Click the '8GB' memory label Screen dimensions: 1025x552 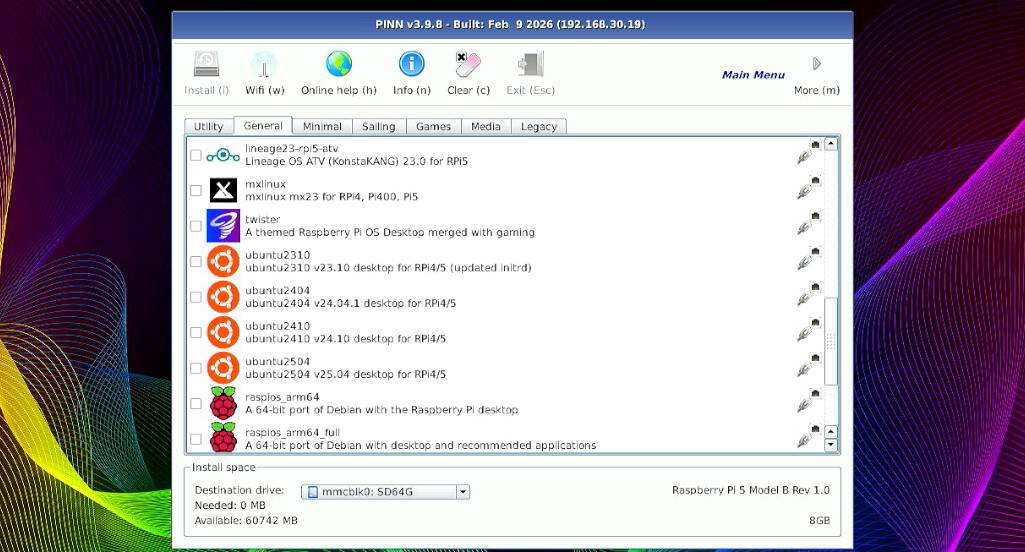point(819,521)
